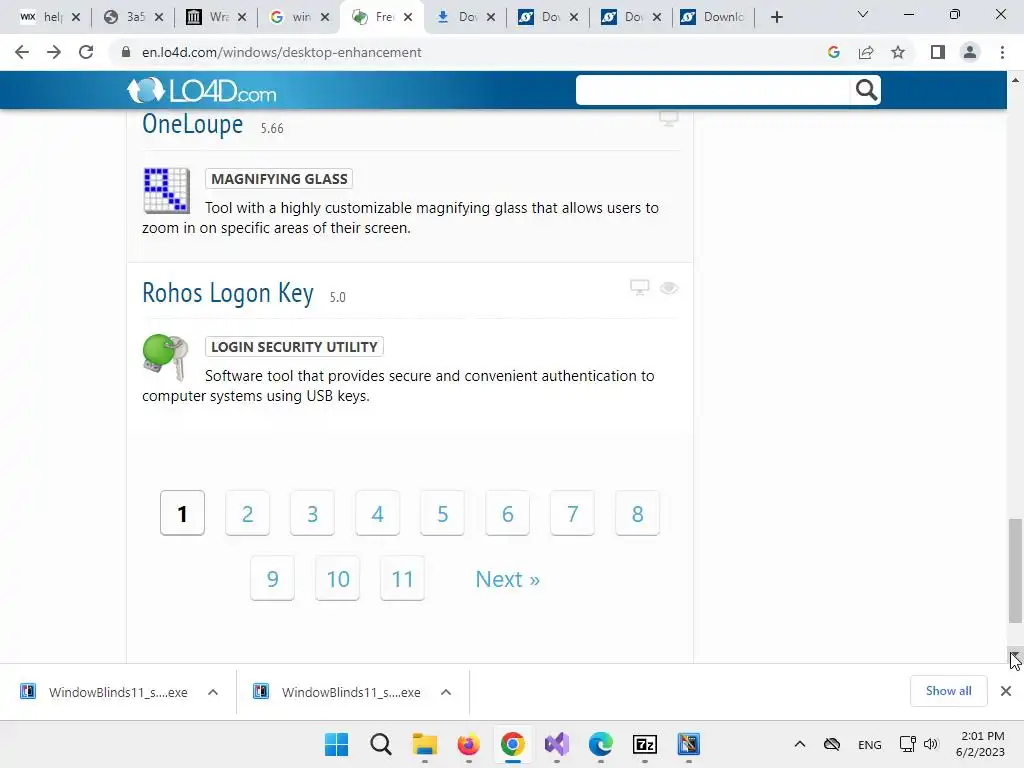The image size is (1024, 768).
Task: Expand options for second WindowBlinds11 download
Action: (x=446, y=692)
